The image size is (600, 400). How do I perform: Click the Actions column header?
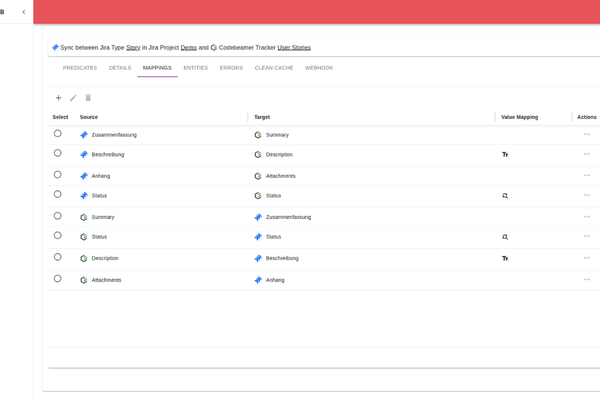[x=587, y=117]
